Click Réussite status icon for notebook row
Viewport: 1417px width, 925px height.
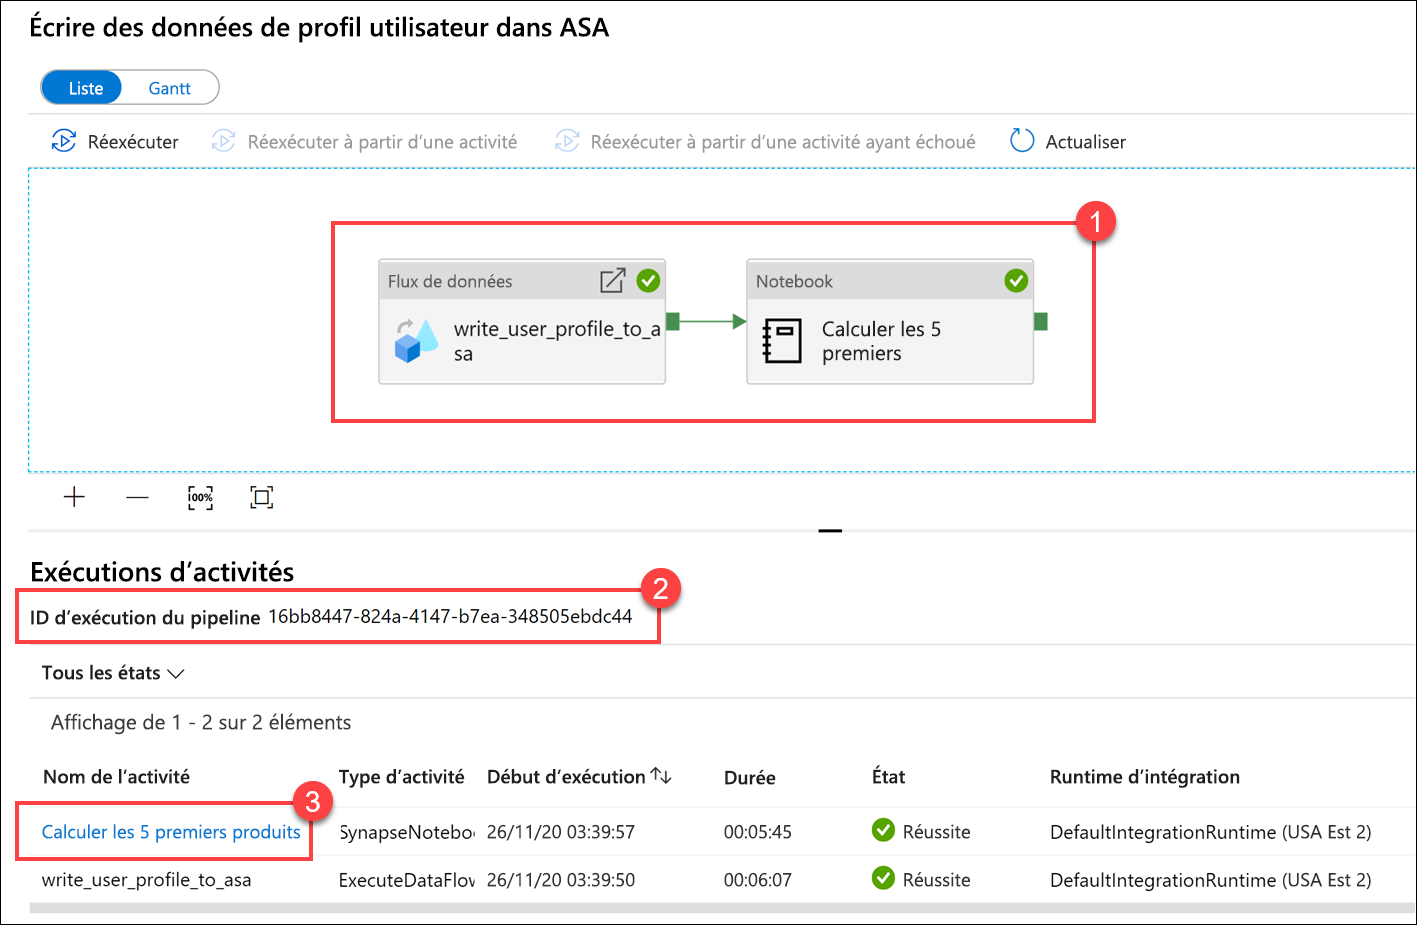coord(883,830)
